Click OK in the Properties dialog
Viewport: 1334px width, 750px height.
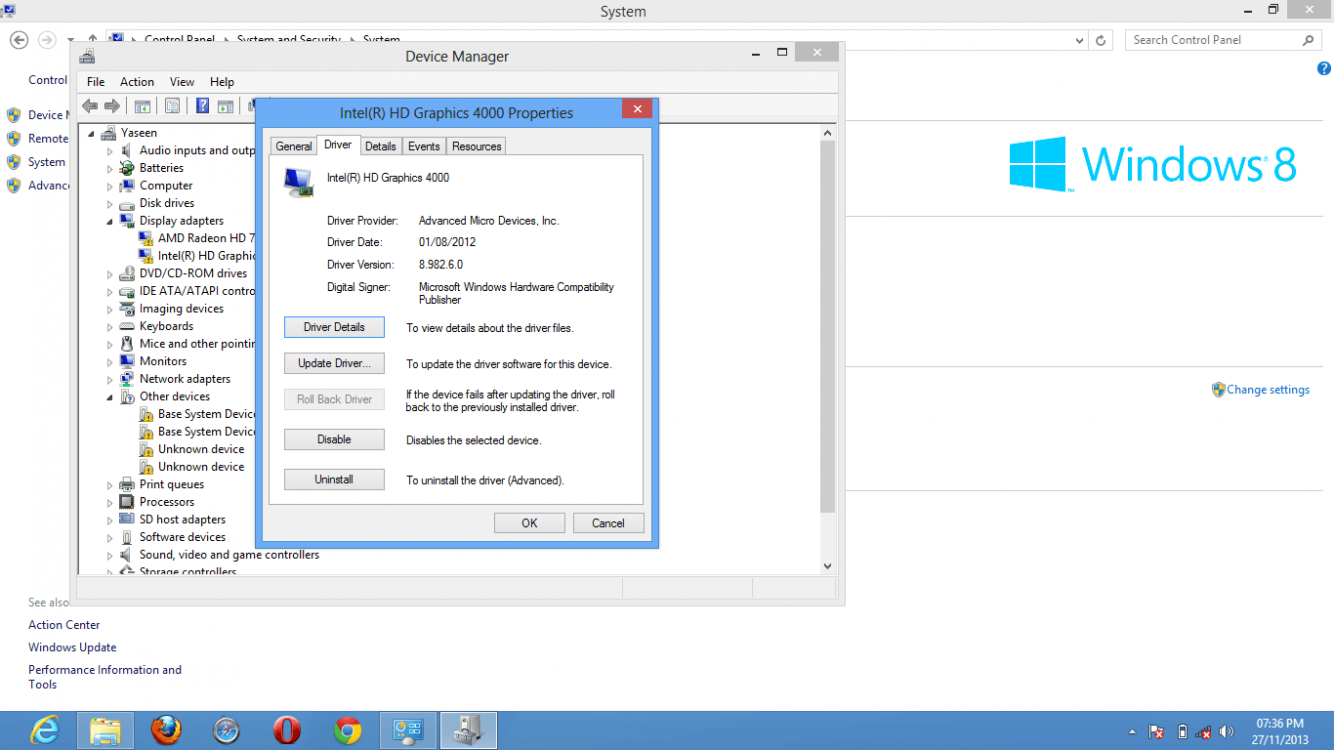point(529,523)
